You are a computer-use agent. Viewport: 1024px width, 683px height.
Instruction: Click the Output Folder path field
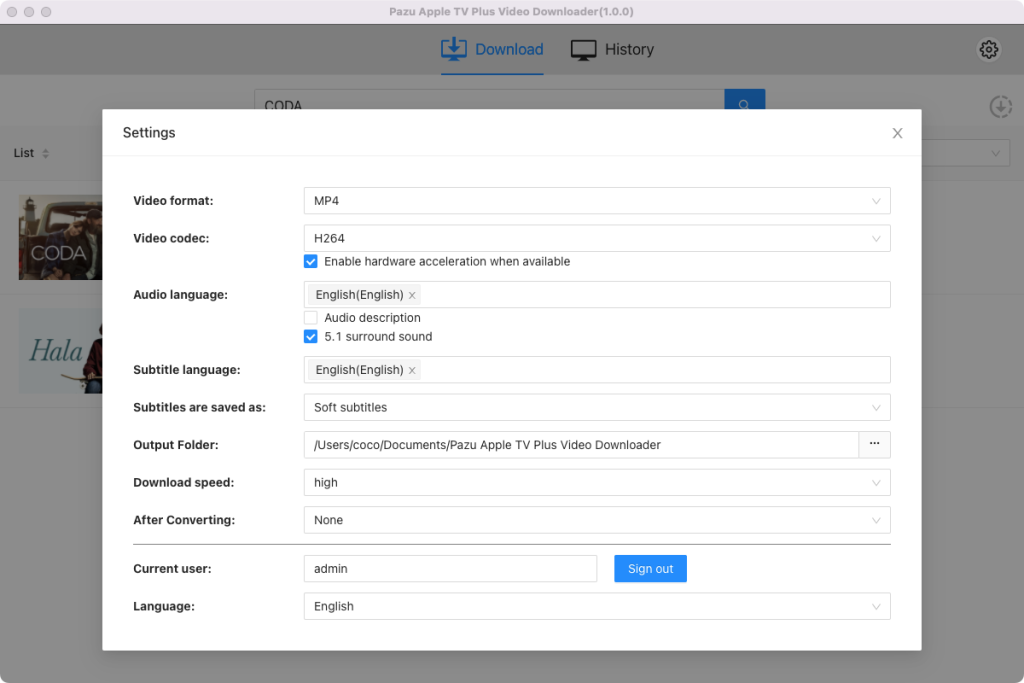coord(581,445)
